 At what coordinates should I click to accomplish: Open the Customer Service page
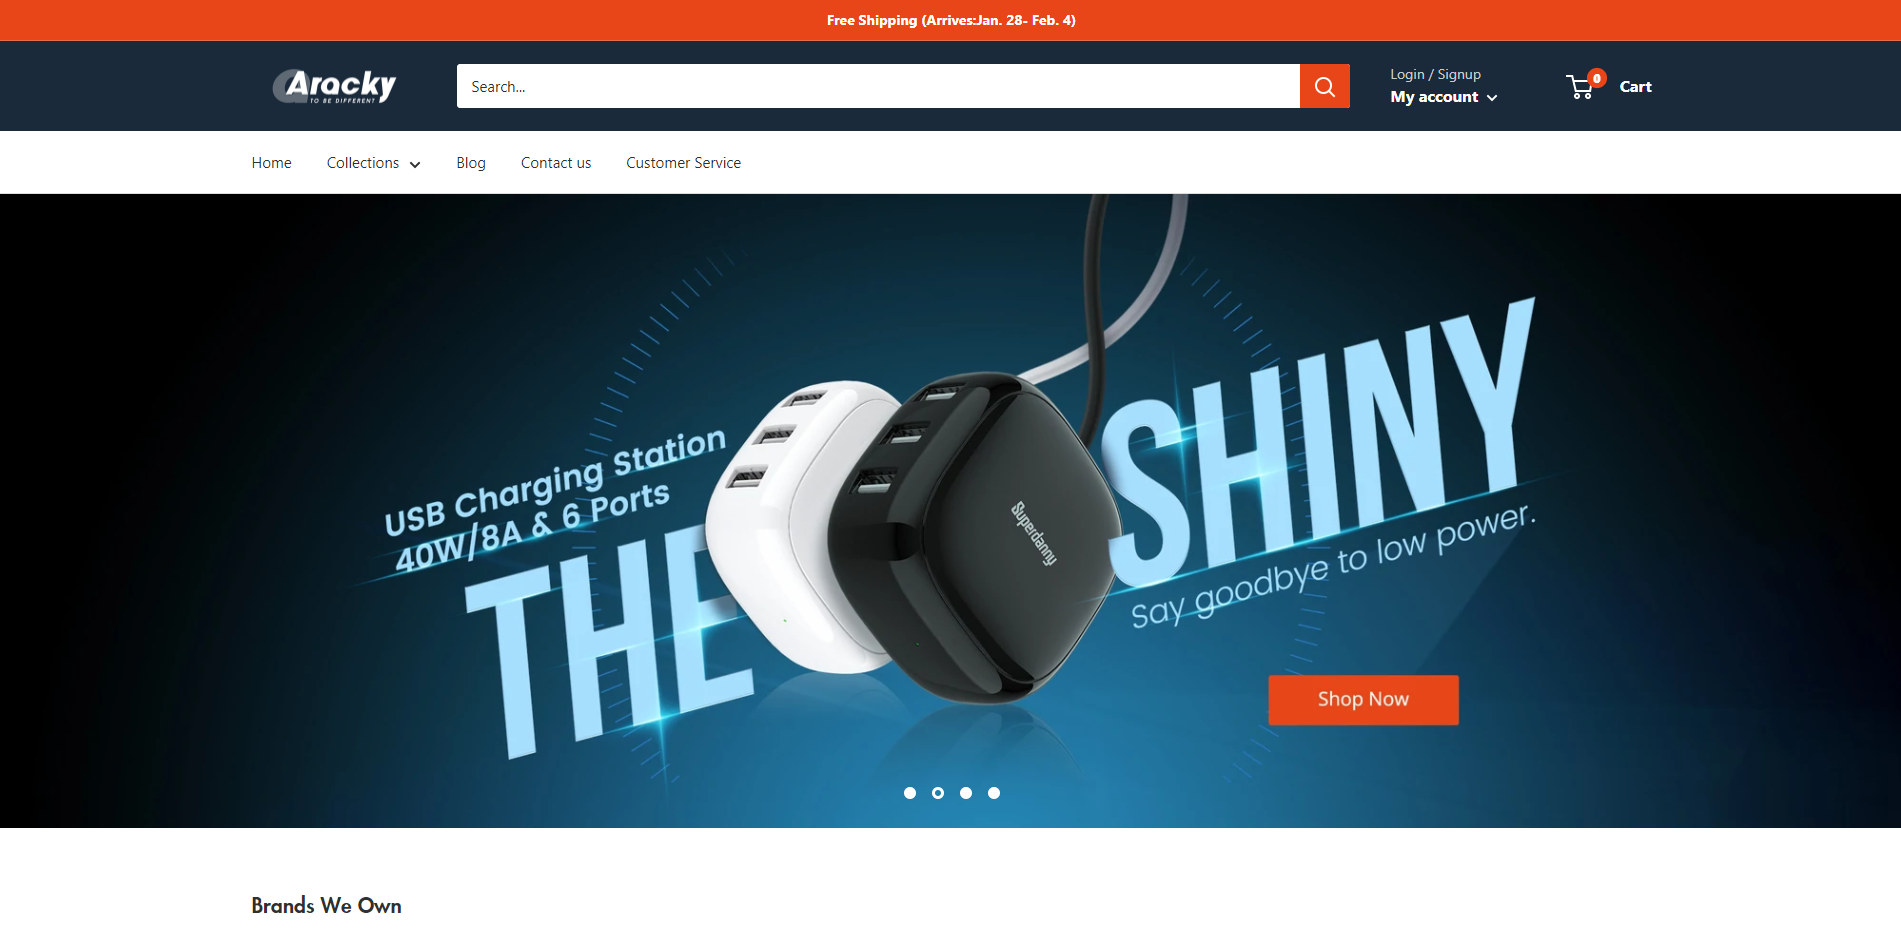click(x=684, y=163)
